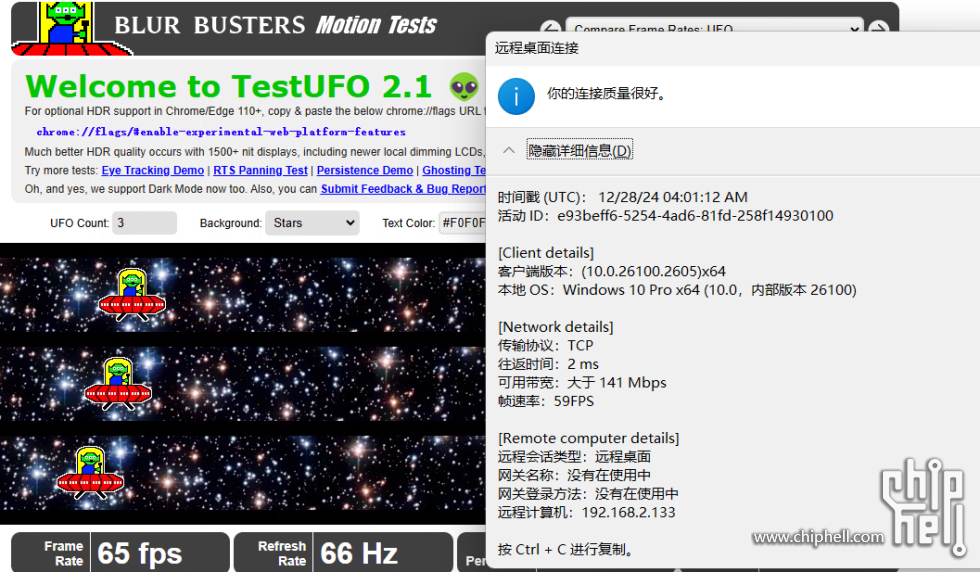Image resolution: width=980 pixels, height=572 pixels.
Task: Click the Refresh Rate 66 Hz readout
Action: point(343,553)
